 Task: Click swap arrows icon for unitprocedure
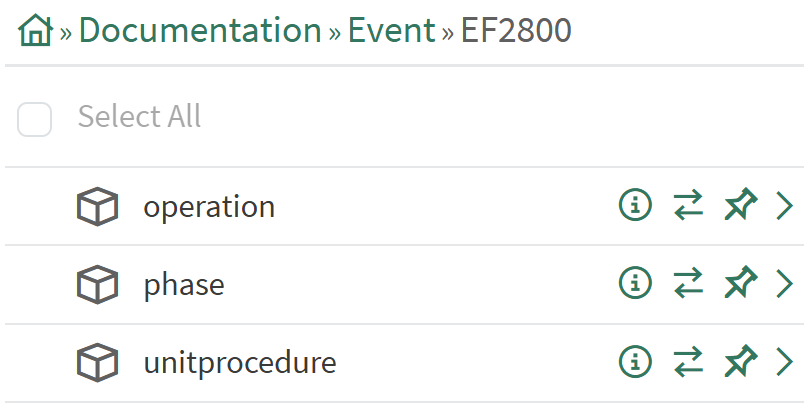click(688, 361)
